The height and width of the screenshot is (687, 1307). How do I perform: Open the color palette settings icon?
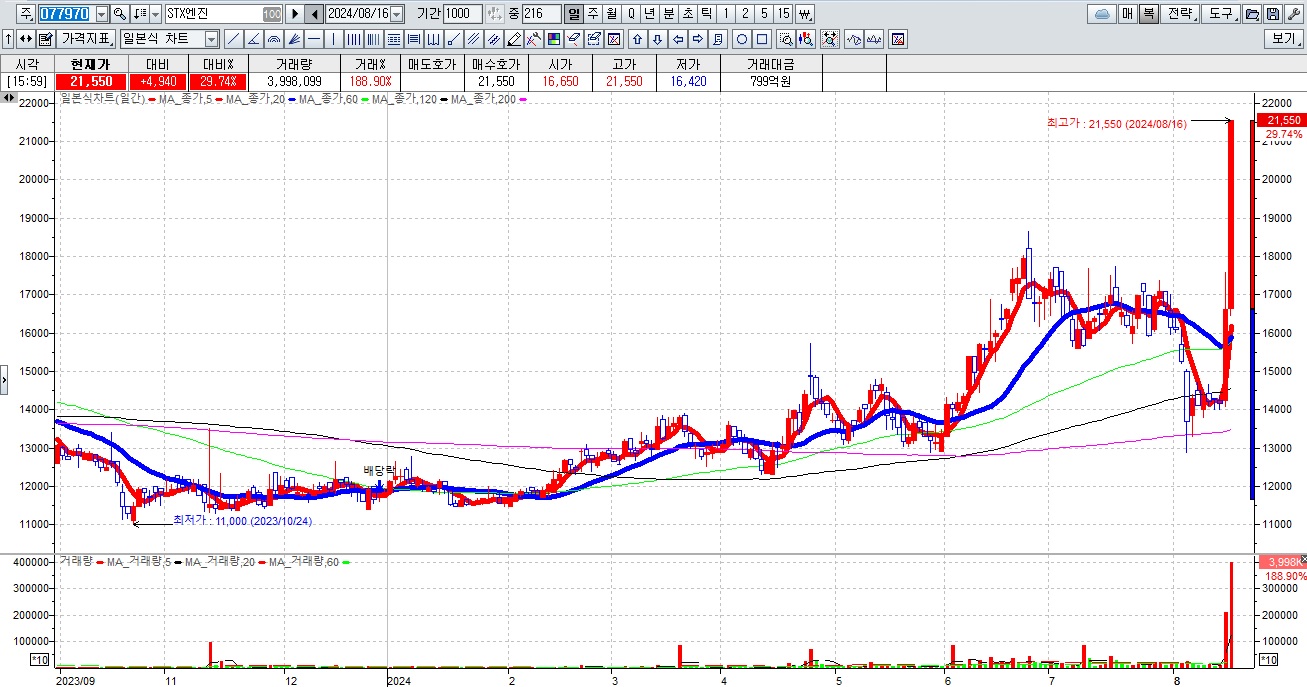[x=553, y=39]
